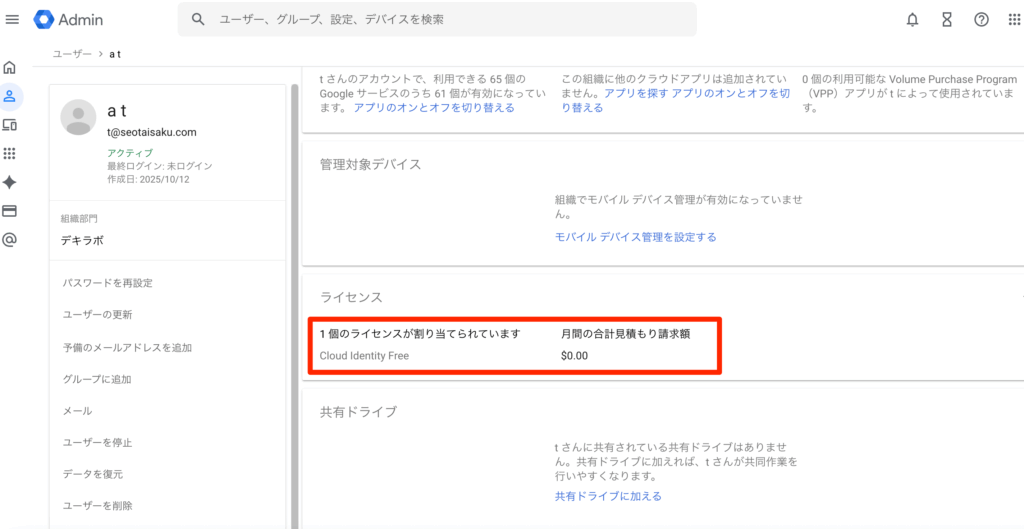The width and height of the screenshot is (1024, 529).
Task: Open the Billing card icon in sidebar
Action: 10,211
